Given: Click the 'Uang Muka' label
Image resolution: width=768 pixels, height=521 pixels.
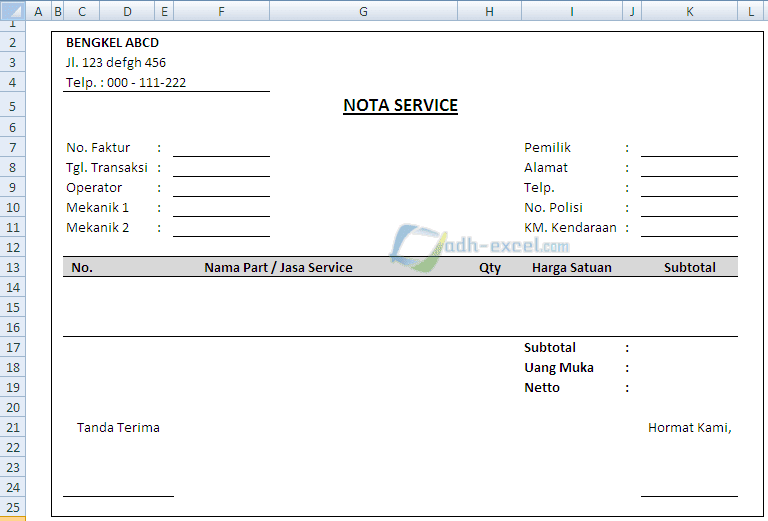Looking at the screenshot, I should (559, 368).
